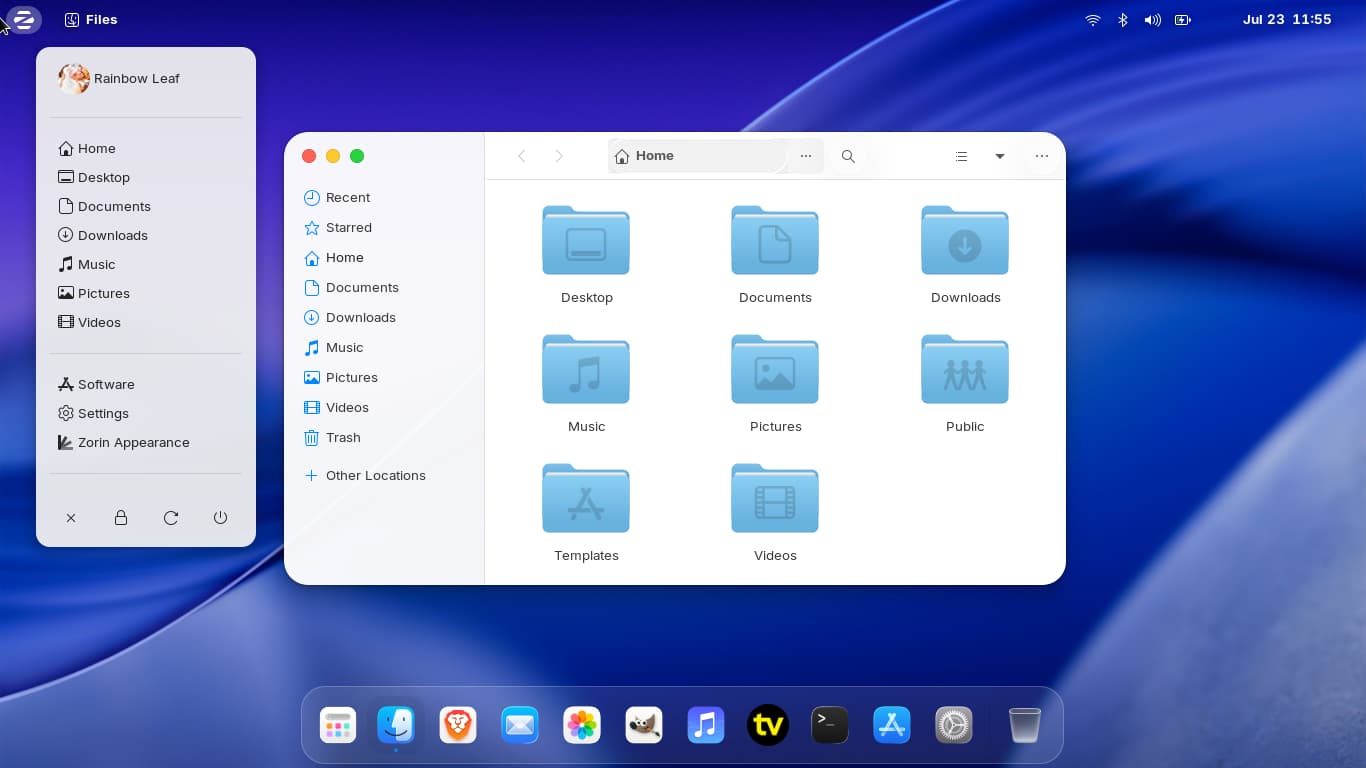Open the Trash in dock
The height and width of the screenshot is (768, 1366).
[1025, 725]
